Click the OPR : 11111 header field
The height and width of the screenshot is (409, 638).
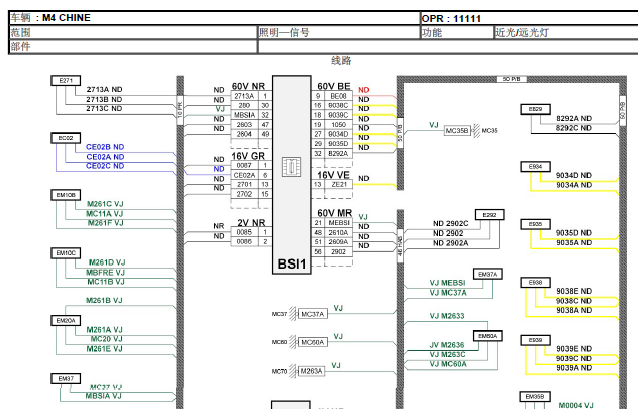pyautogui.click(x=451, y=19)
